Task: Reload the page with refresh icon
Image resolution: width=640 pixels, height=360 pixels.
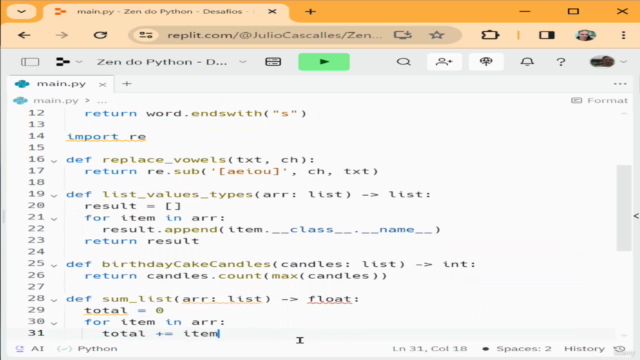Action: pos(100,35)
